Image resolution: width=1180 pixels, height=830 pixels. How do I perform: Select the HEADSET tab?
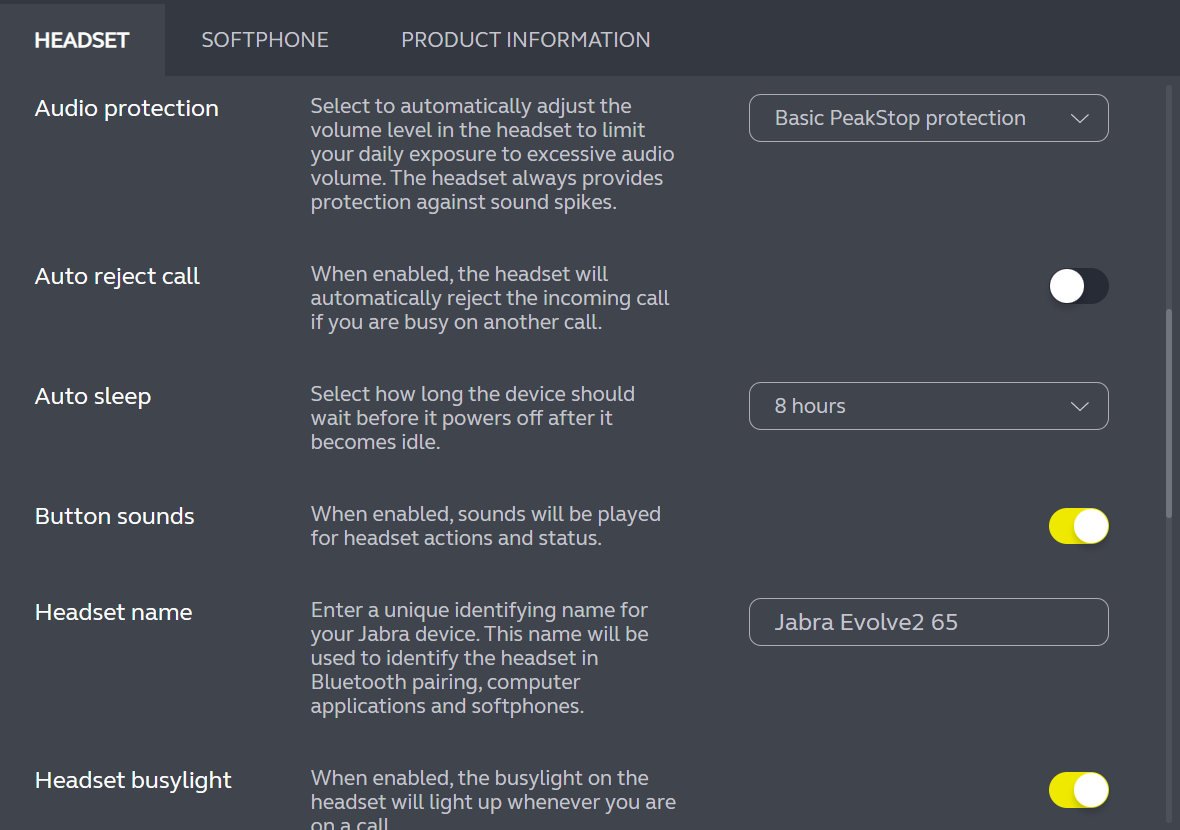[82, 40]
